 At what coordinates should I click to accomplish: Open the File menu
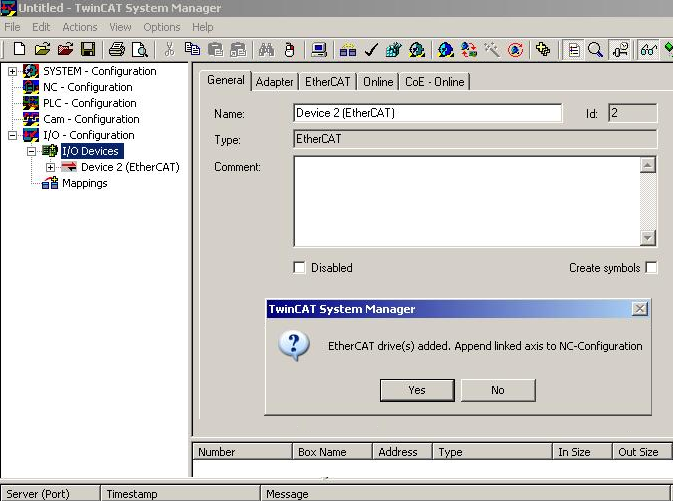tap(12, 27)
